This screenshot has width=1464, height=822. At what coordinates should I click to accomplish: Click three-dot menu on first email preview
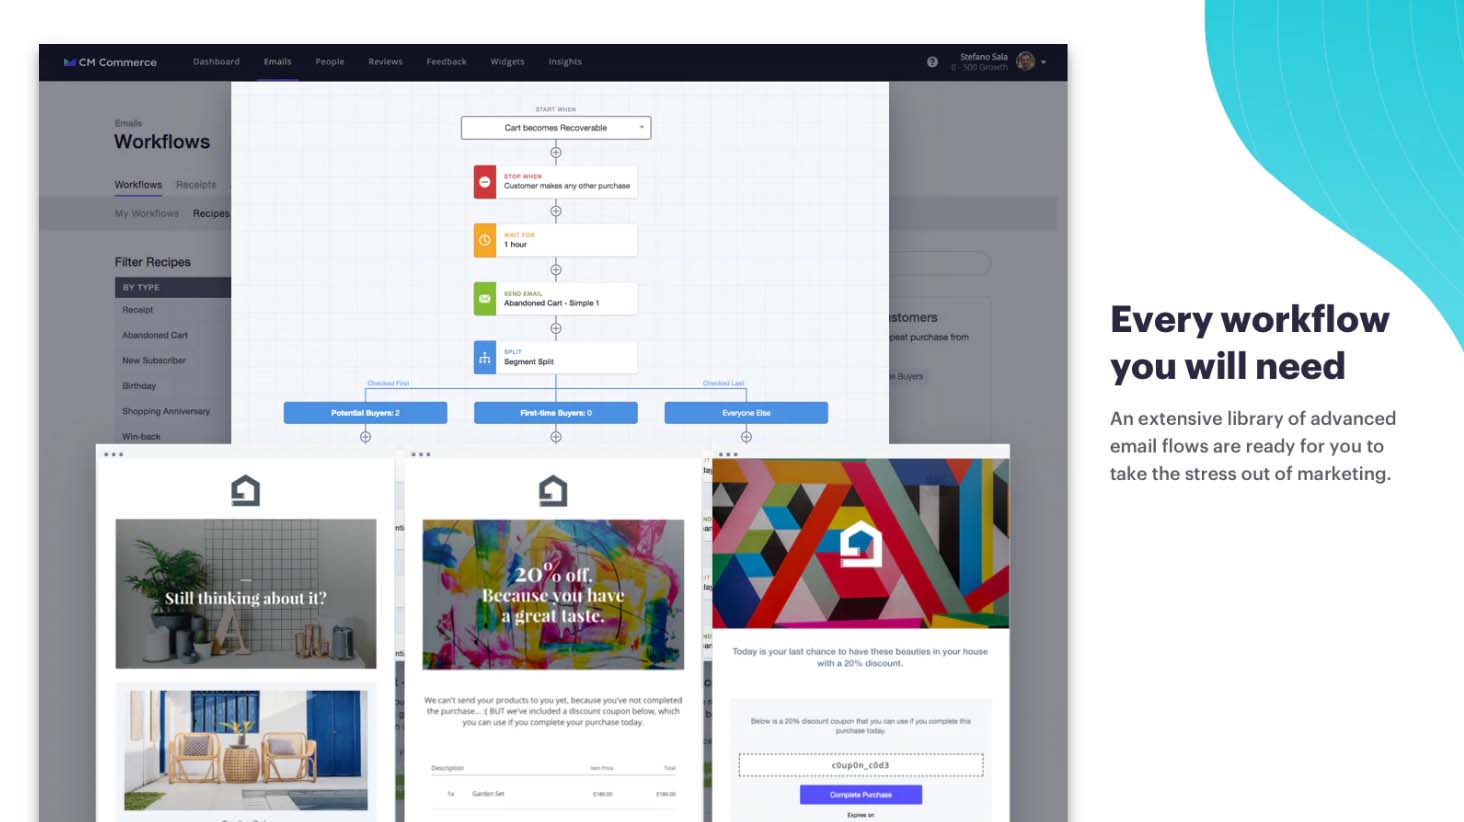coord(114,455)
